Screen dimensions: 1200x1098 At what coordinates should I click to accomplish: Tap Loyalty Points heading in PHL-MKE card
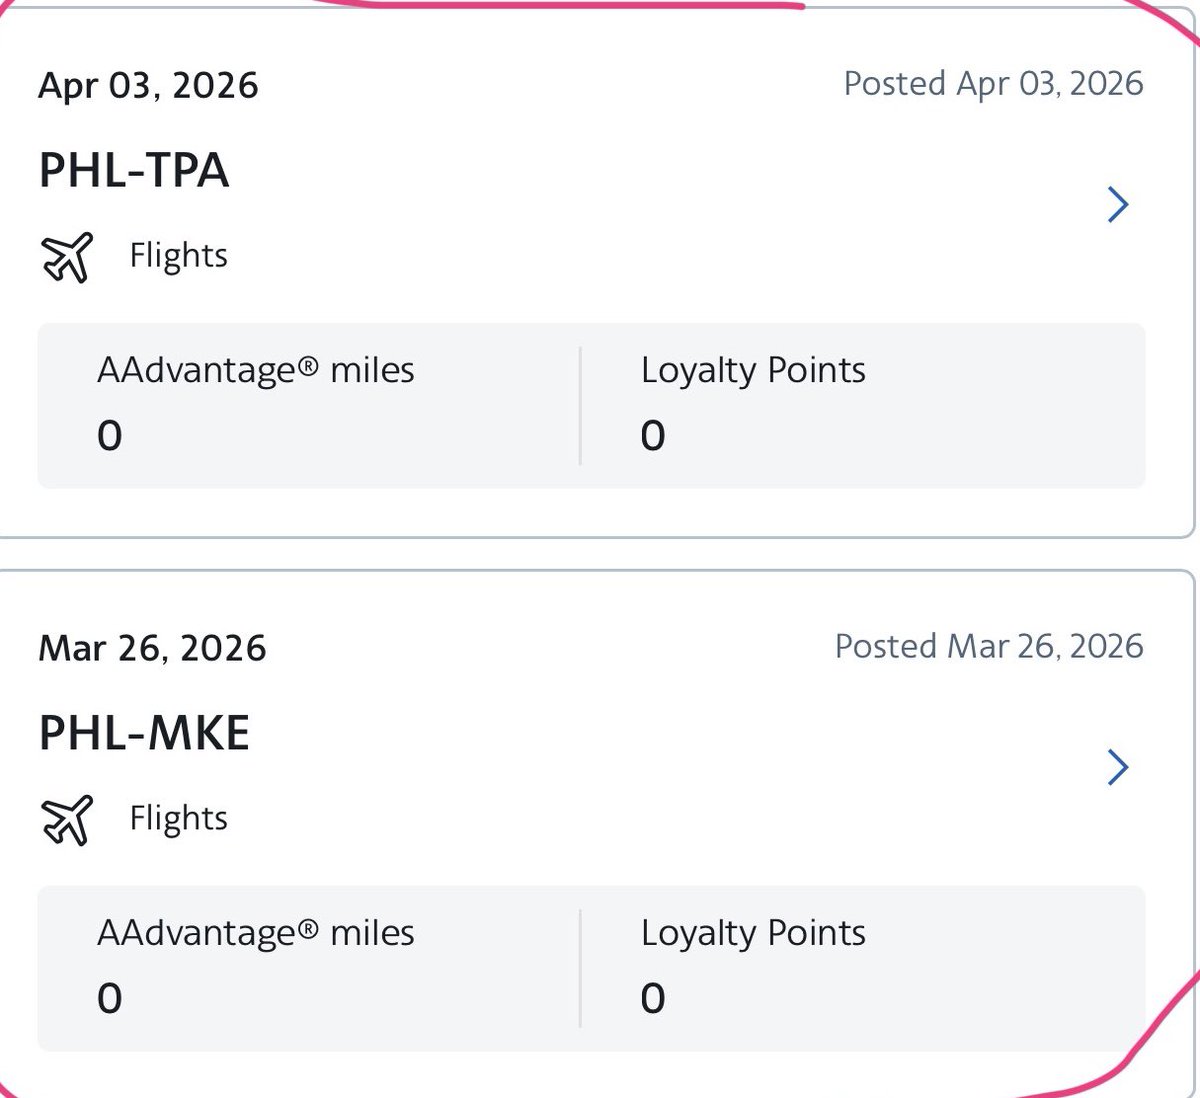pos(753,933)
